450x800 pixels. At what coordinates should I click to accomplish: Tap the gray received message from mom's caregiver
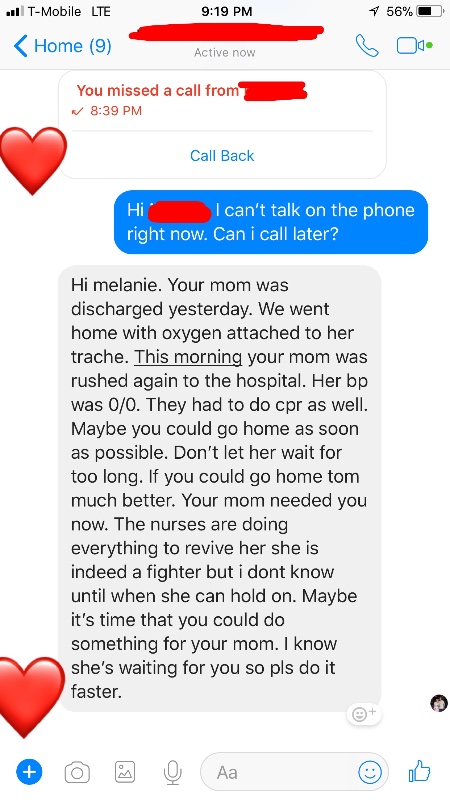220,488
